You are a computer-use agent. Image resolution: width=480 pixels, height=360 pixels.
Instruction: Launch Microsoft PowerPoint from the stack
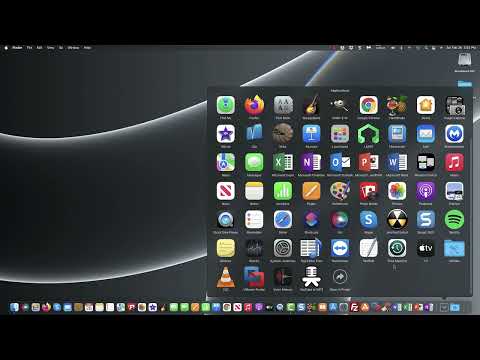pos(368,162)
